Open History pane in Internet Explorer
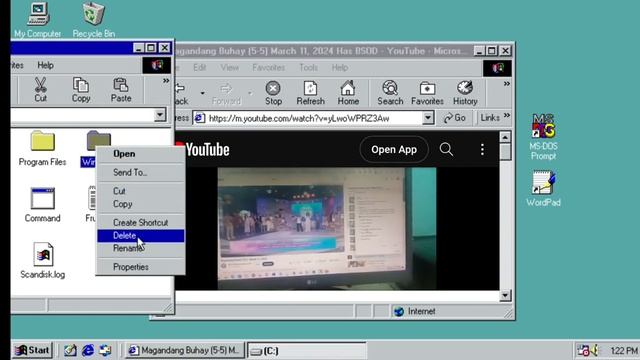This screenshot has height=360, width=640. tap(465, 93)
